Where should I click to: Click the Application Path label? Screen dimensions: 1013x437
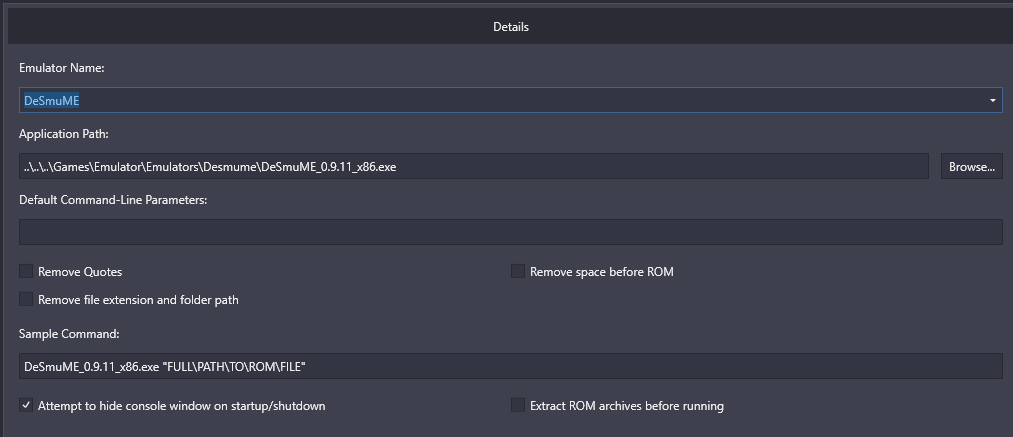pyautogui.click(x=64, y=134)
